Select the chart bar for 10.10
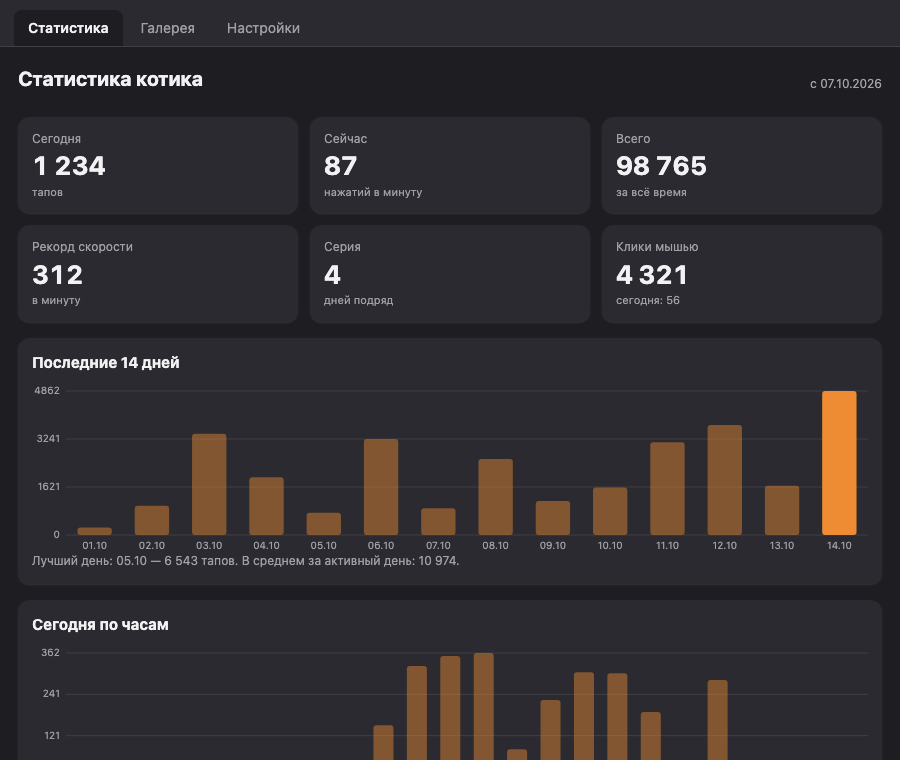This screenshot has width=900, height=760. click(610, 511)
